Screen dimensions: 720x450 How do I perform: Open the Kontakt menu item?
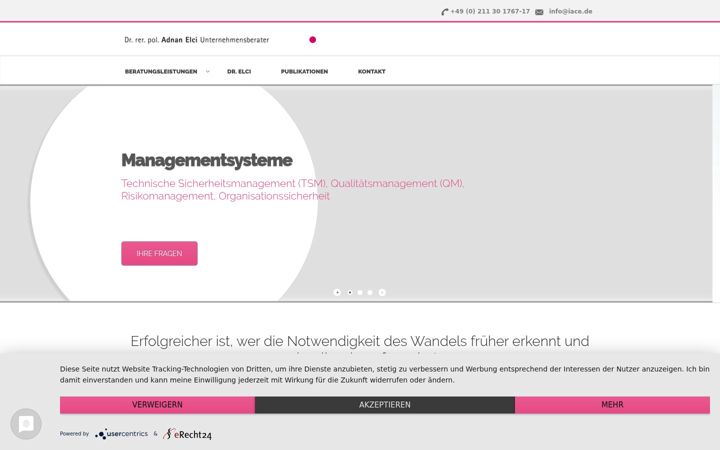click(x=372, y=72)
